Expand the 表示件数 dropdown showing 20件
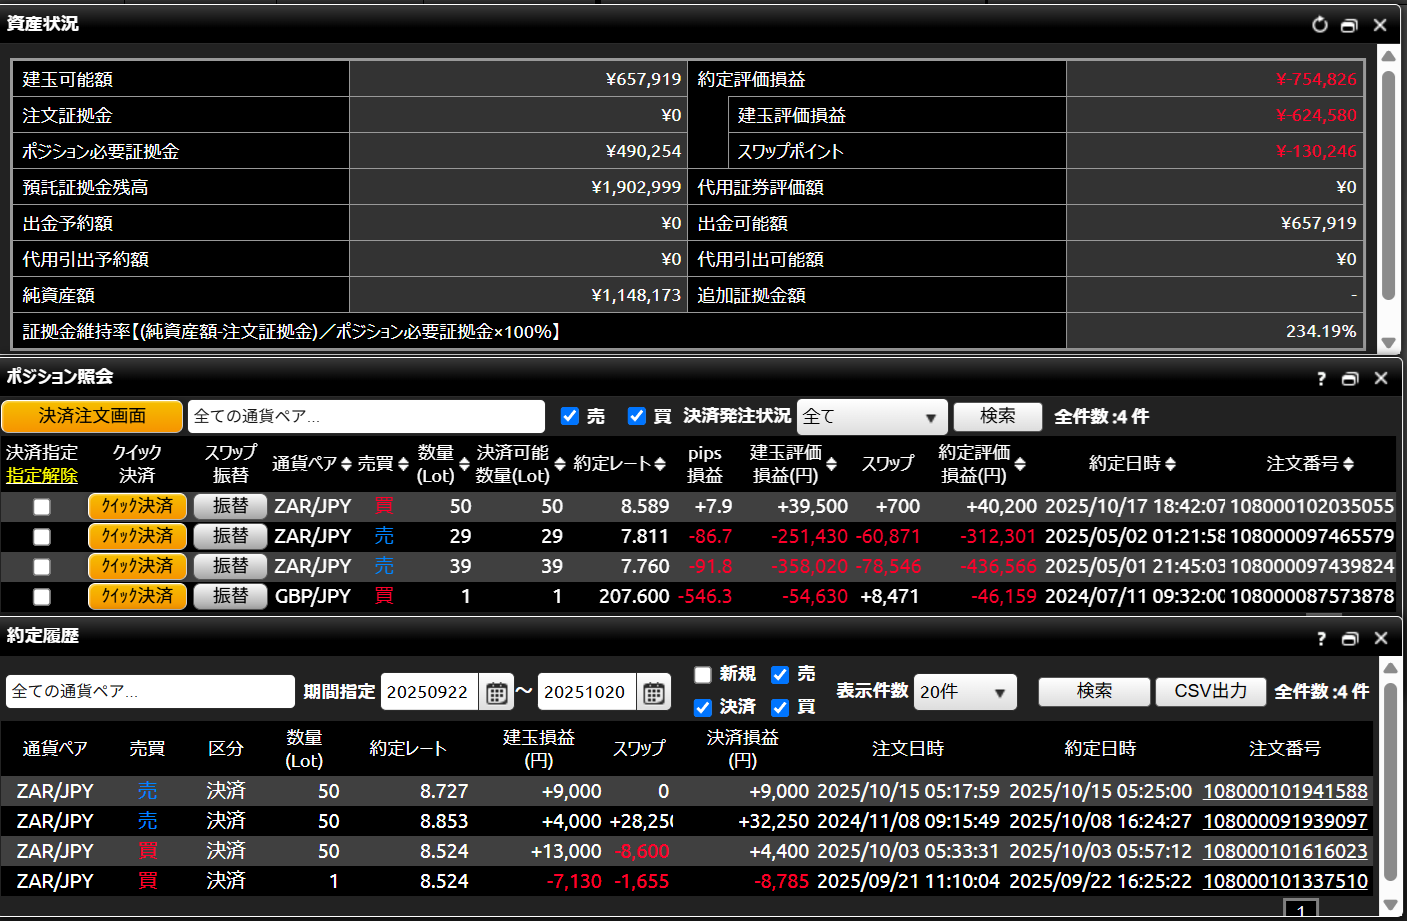1407x921 pixels. click(x=964, y=692)
